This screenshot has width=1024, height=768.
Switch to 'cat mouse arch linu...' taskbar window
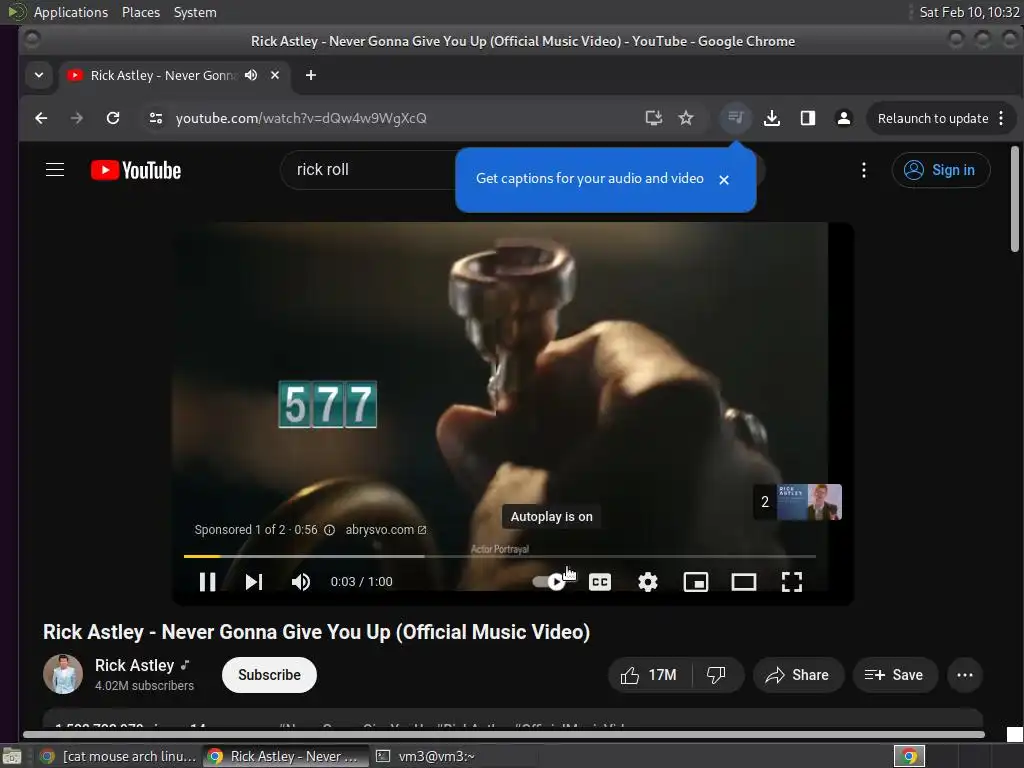(x=118, y=756)
